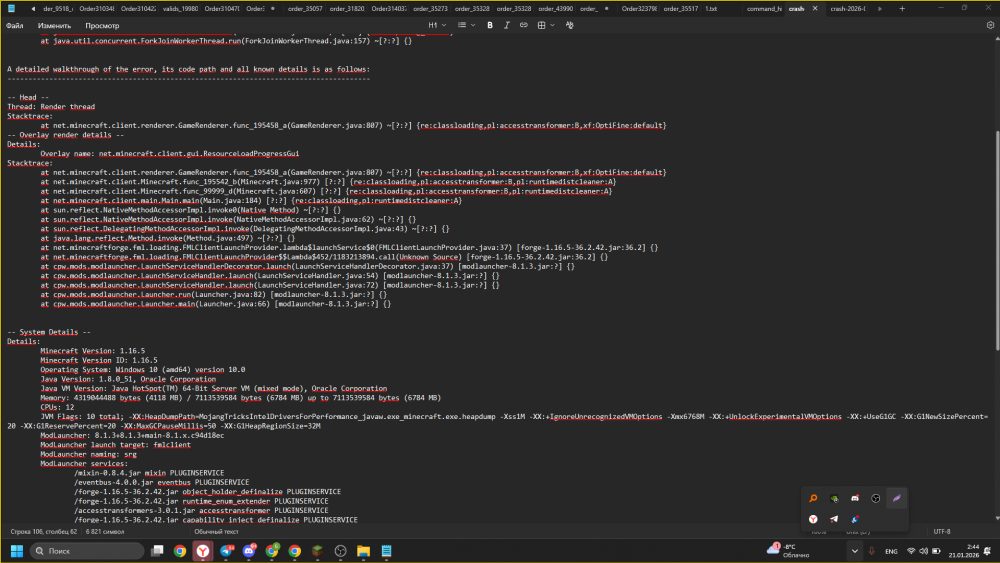Click the Строка 106, столбец 62 status entry
This screenshot has width=1000, height=563.
click(x=43, y=531)
